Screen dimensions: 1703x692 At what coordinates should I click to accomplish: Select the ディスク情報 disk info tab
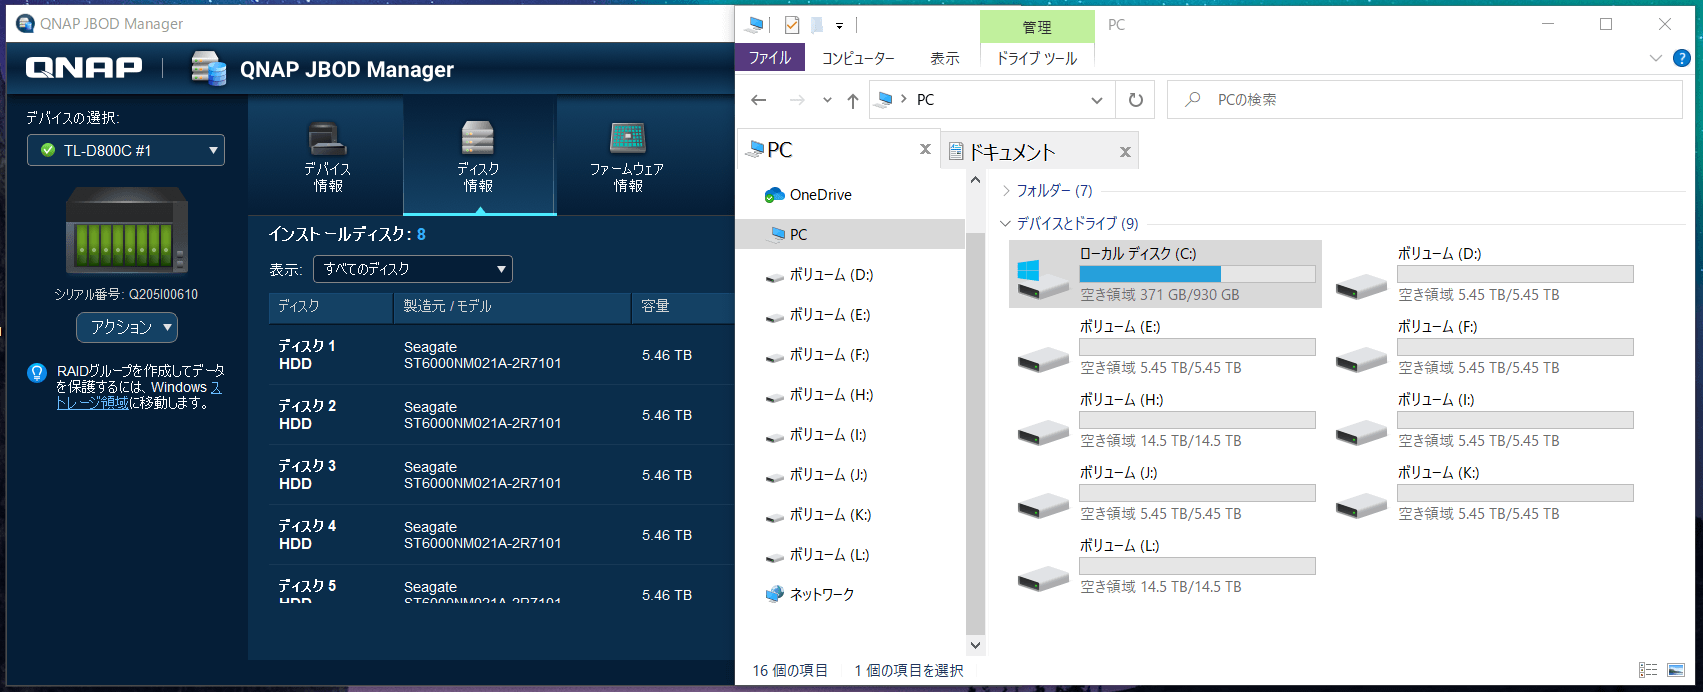tap(478, 157)
